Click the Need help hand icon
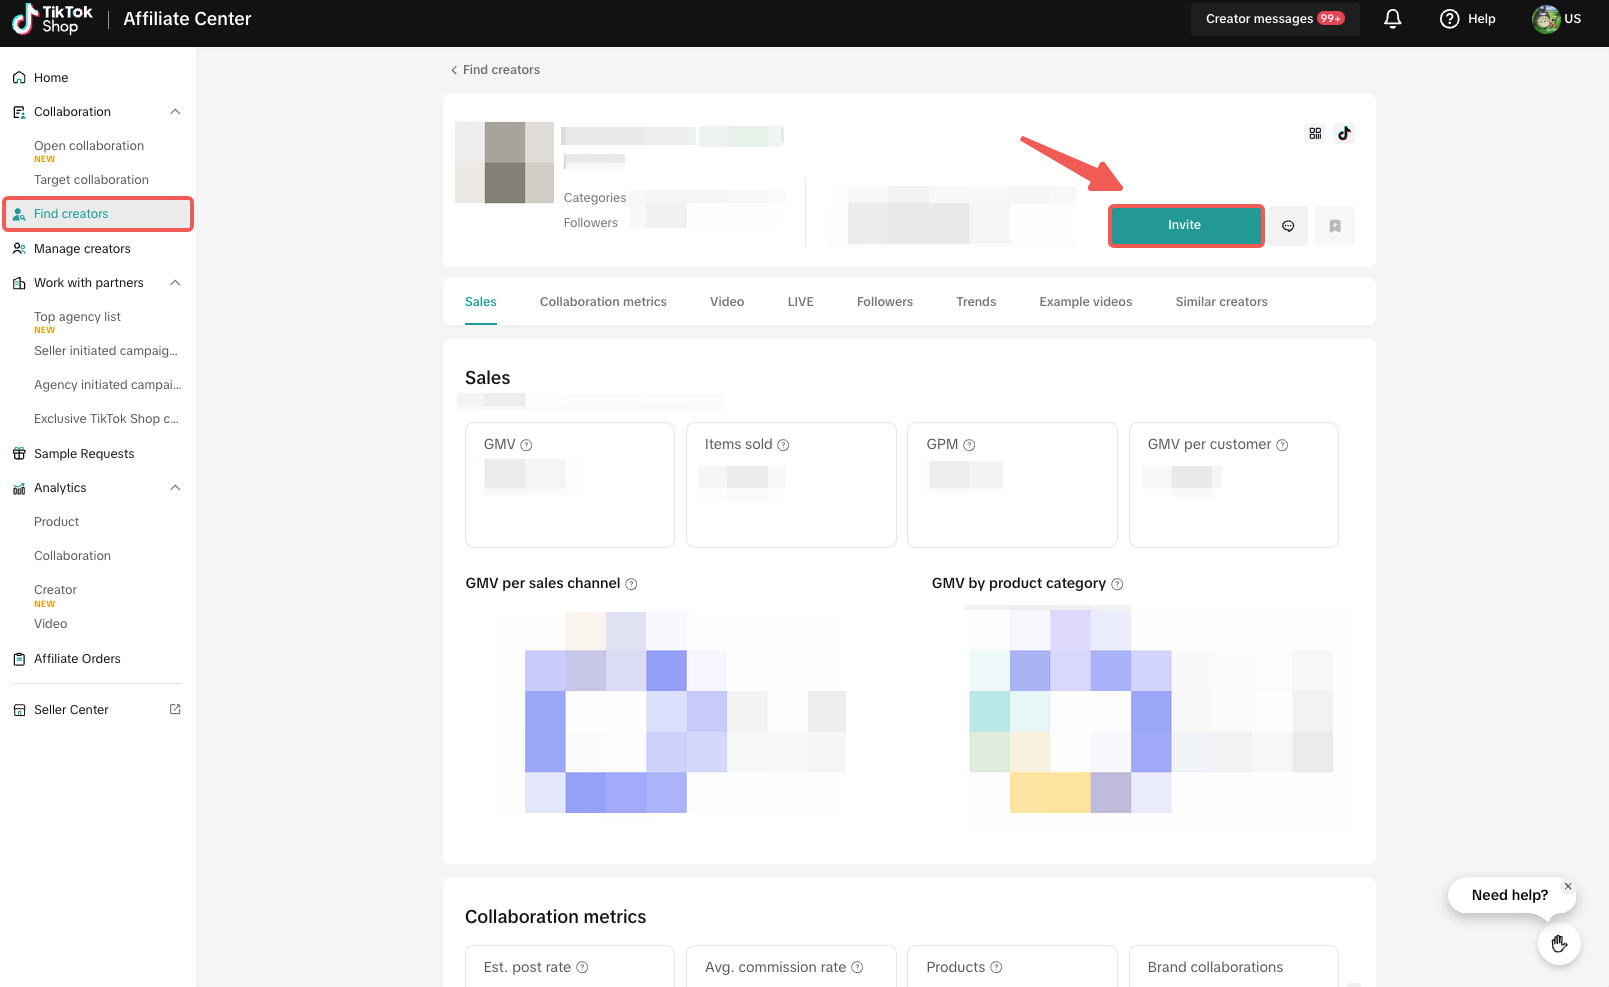The width and height of the screenshot is (1609, 987). click(x=1558, y=943)
